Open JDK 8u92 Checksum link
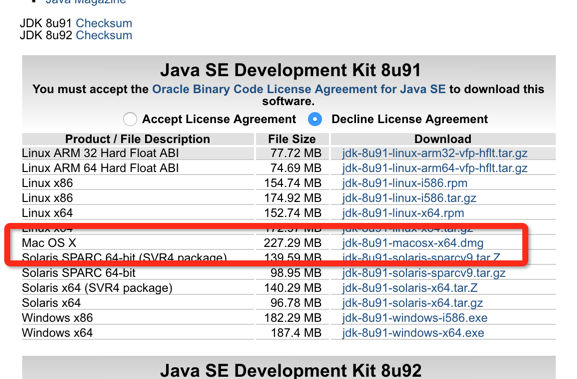Viewport: 577px width, 379px height. [x=104, y=35]
